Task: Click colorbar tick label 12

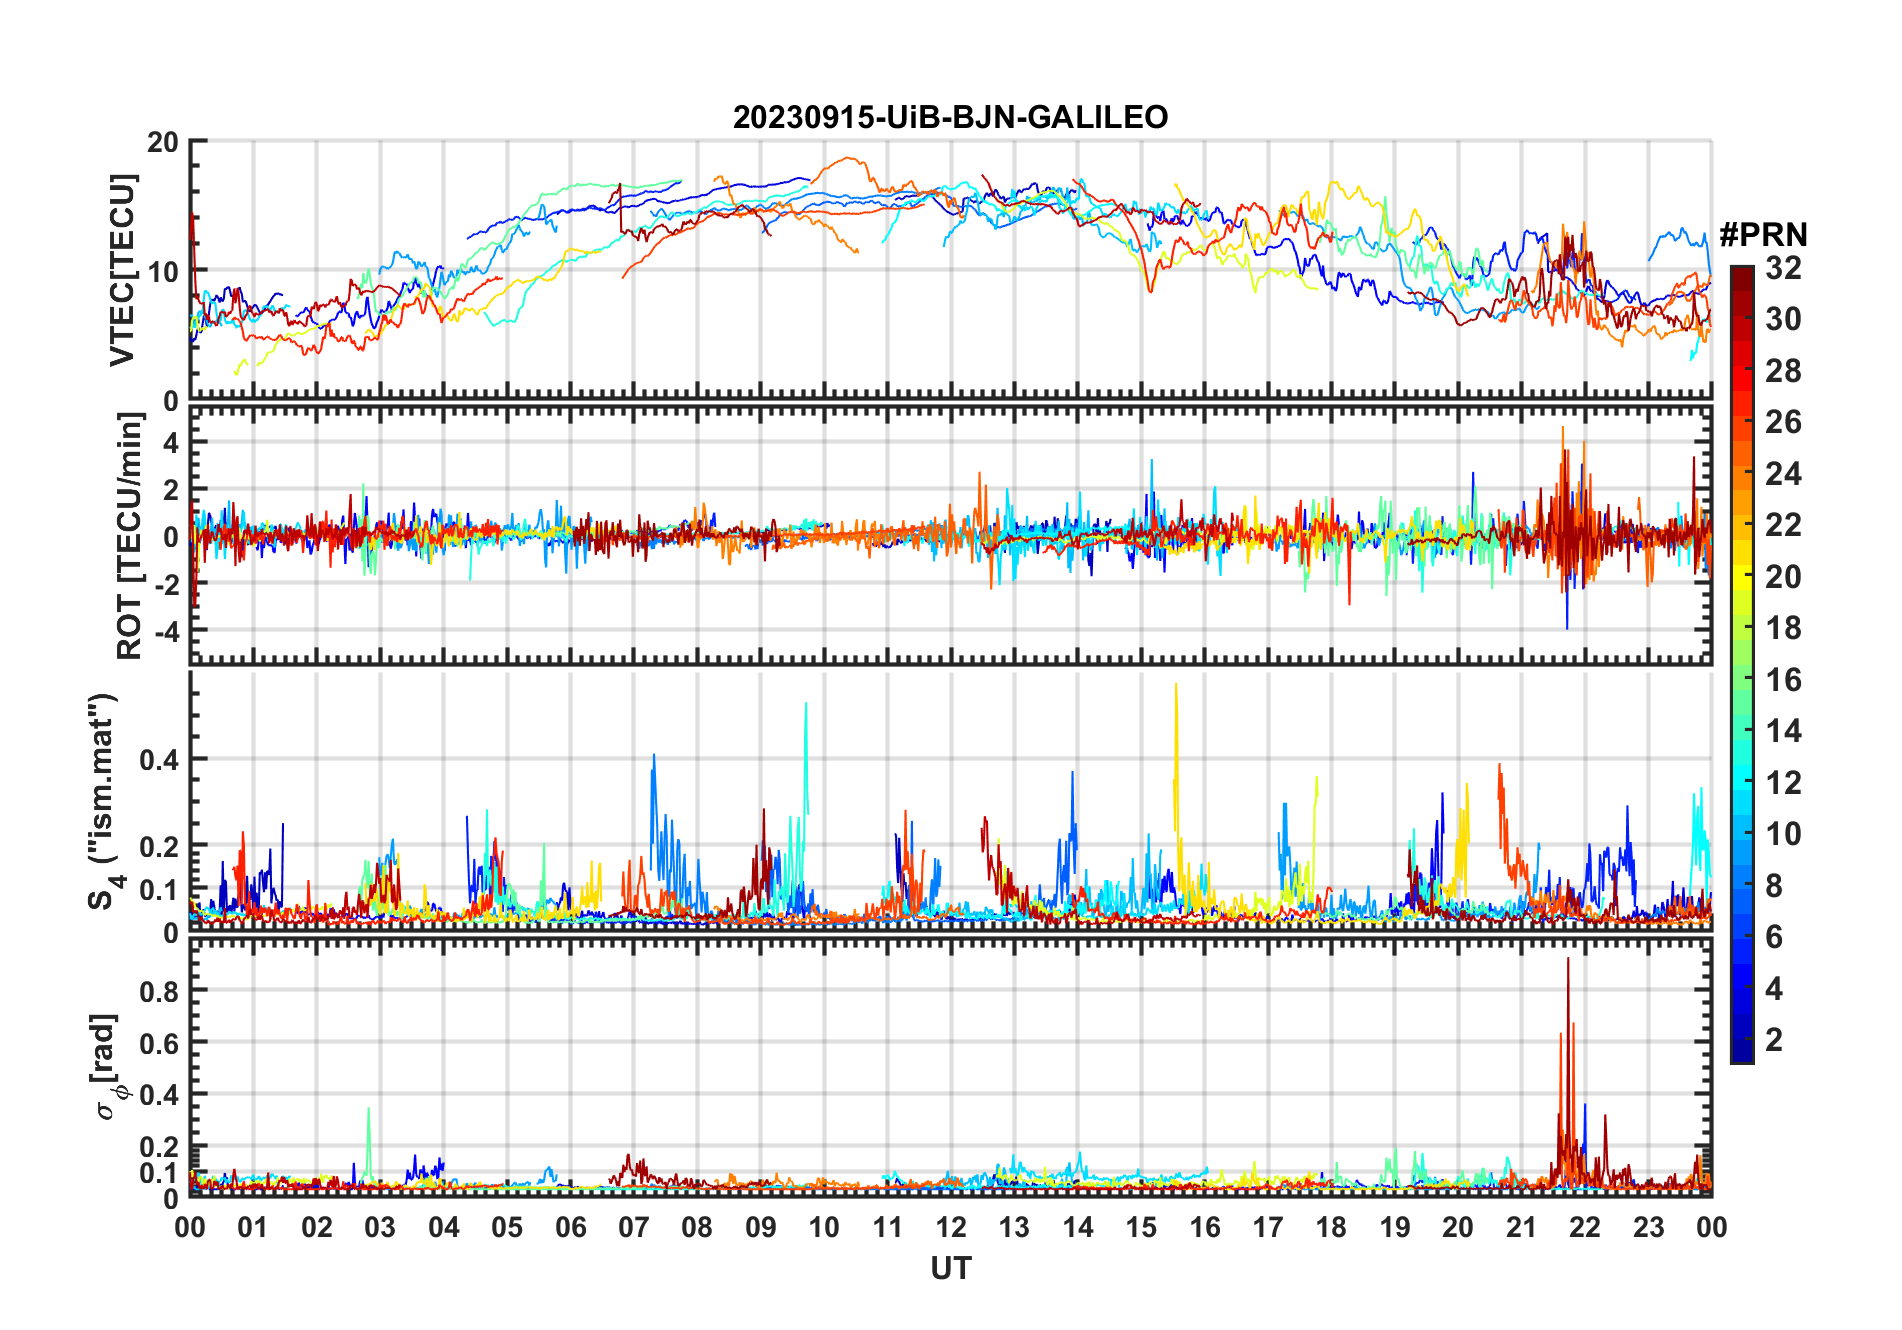Action: click(x=1783, y=783)
